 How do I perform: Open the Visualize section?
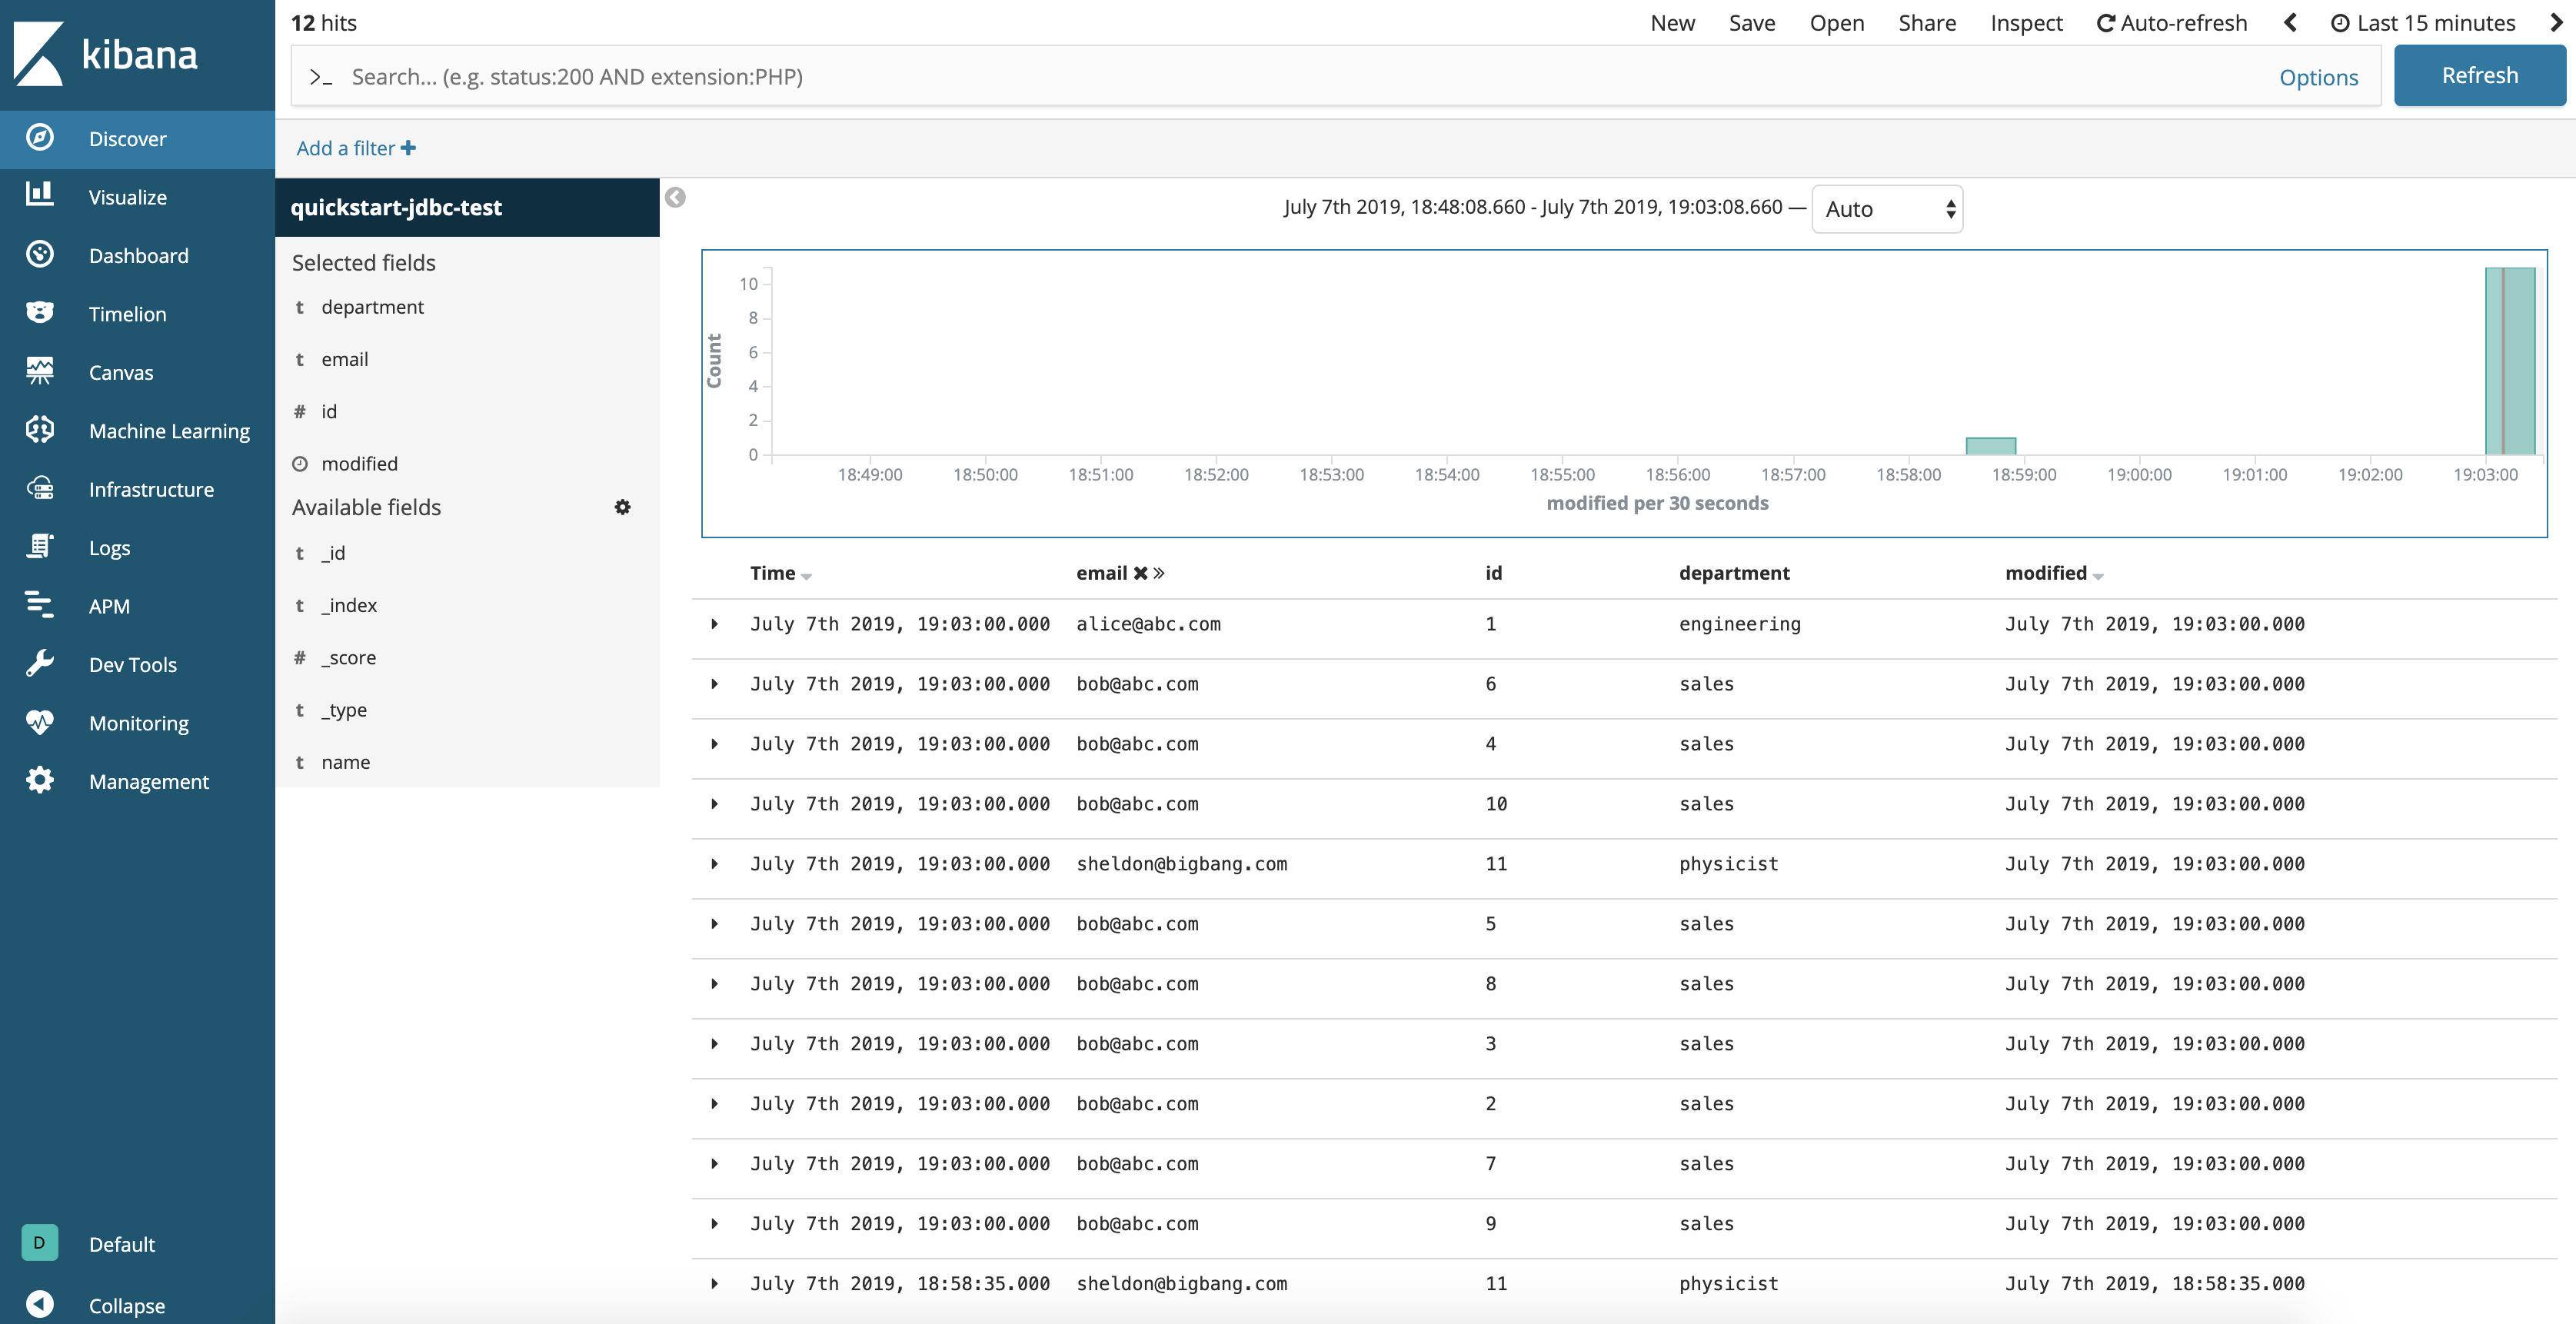pos(127,196)
